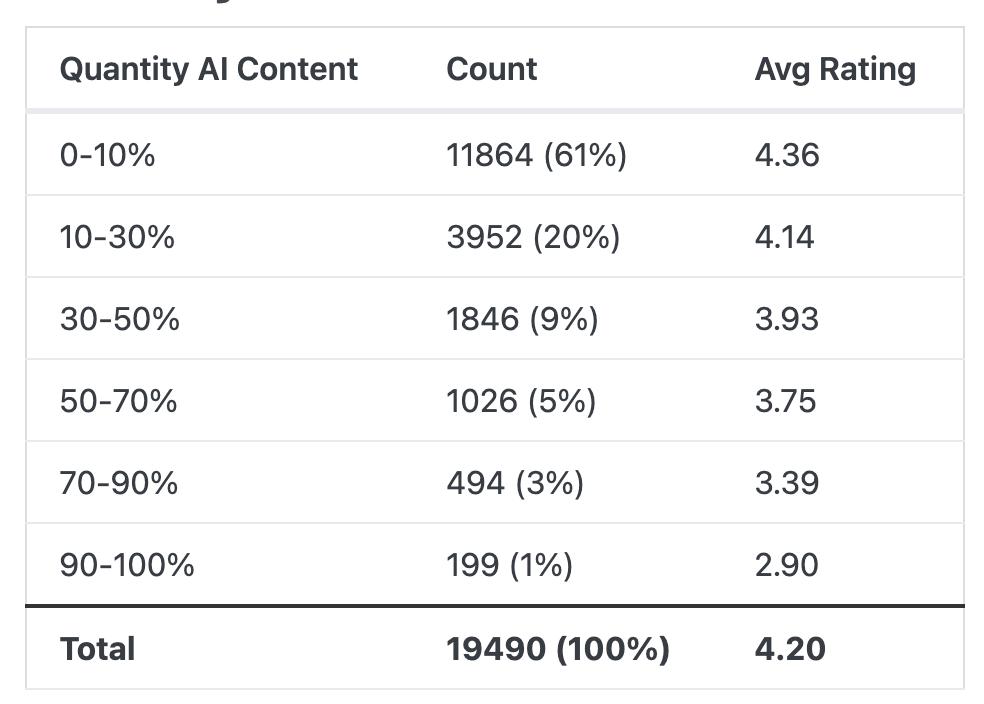Click the 4.36 average rating cell

786,155
